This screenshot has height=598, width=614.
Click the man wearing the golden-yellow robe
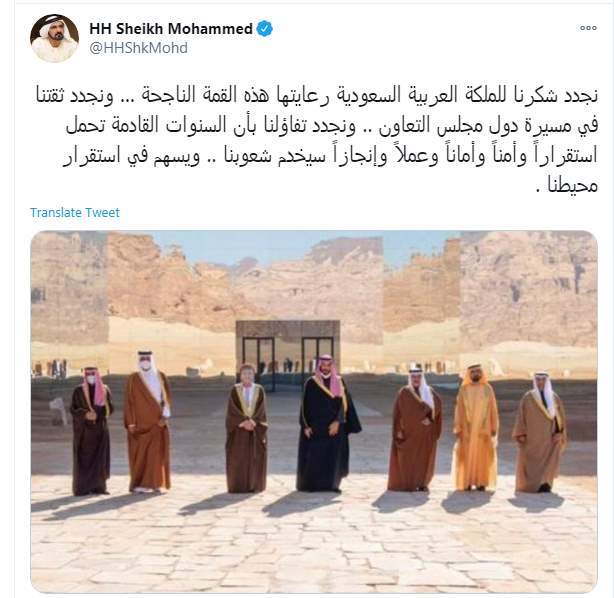coord(475,427)
